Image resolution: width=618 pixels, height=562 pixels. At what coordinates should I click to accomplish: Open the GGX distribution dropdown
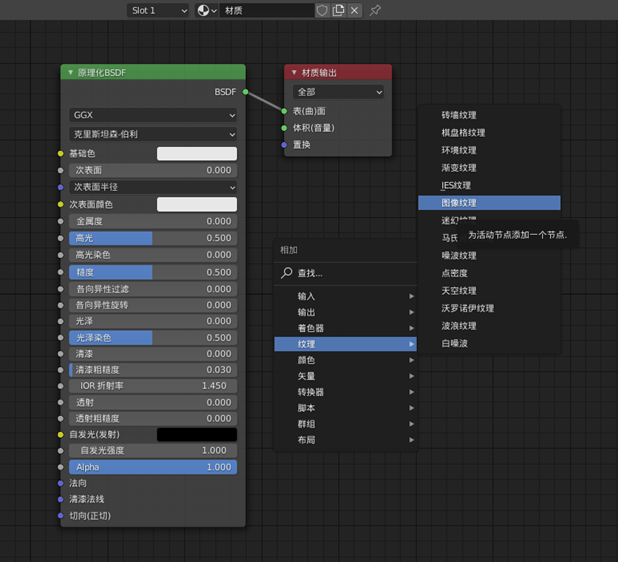pyautogui.click(x=153, y=115)
